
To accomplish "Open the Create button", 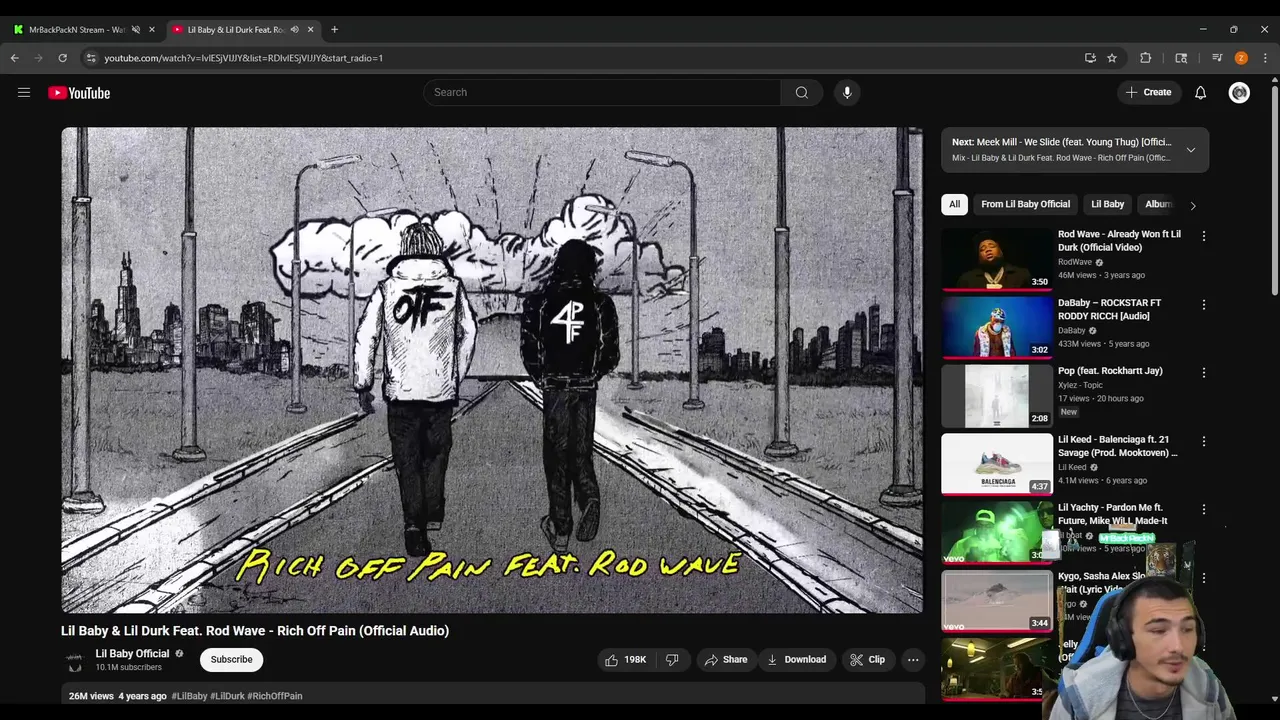I will tap(1148, 92).
